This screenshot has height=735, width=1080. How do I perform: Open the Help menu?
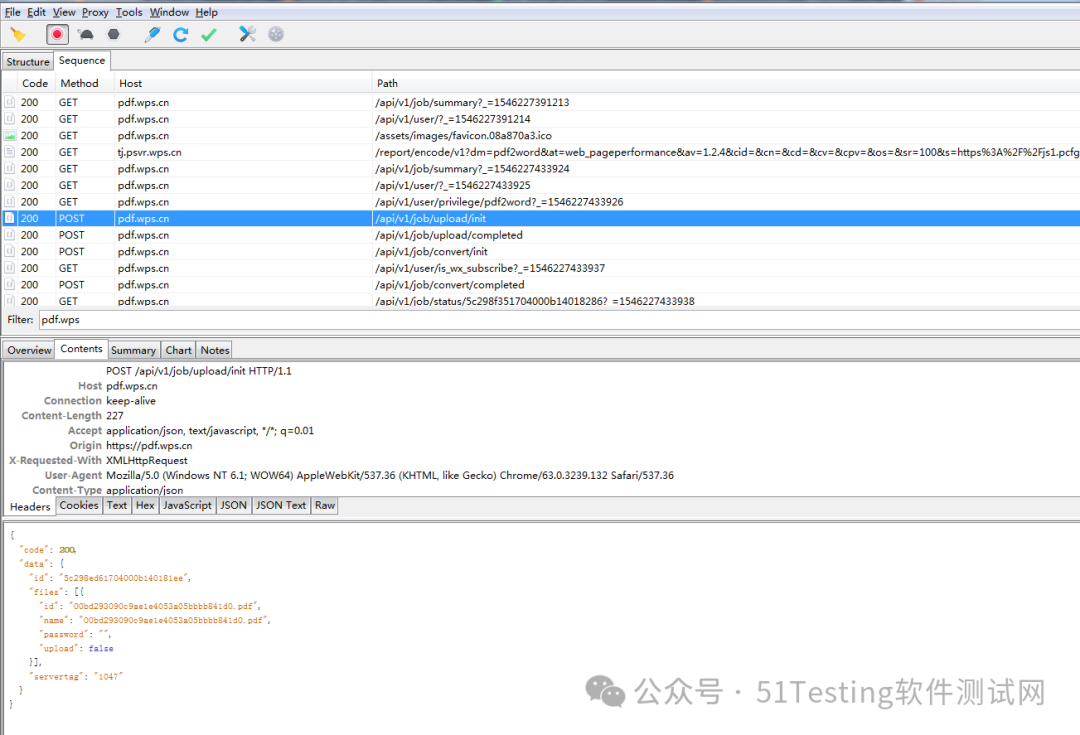(207, 12)
